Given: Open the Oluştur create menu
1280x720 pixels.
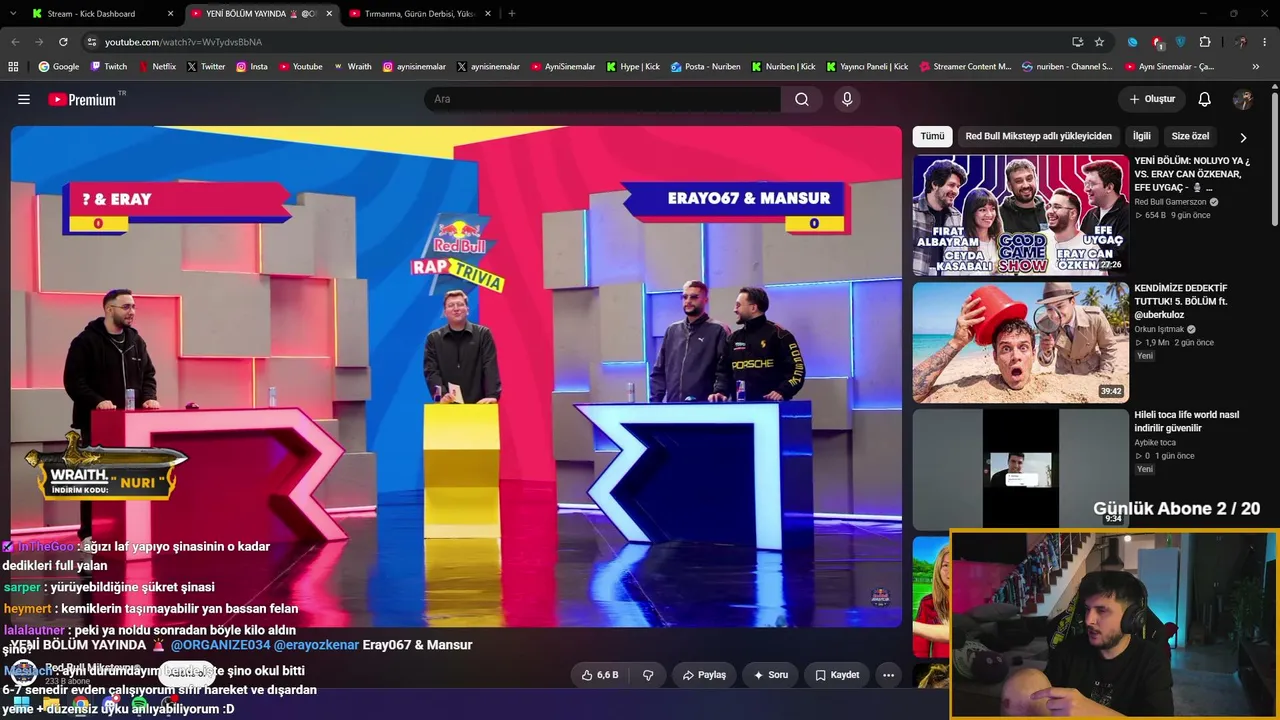Looking at the screenshot, I should (x=1152, y=99).
